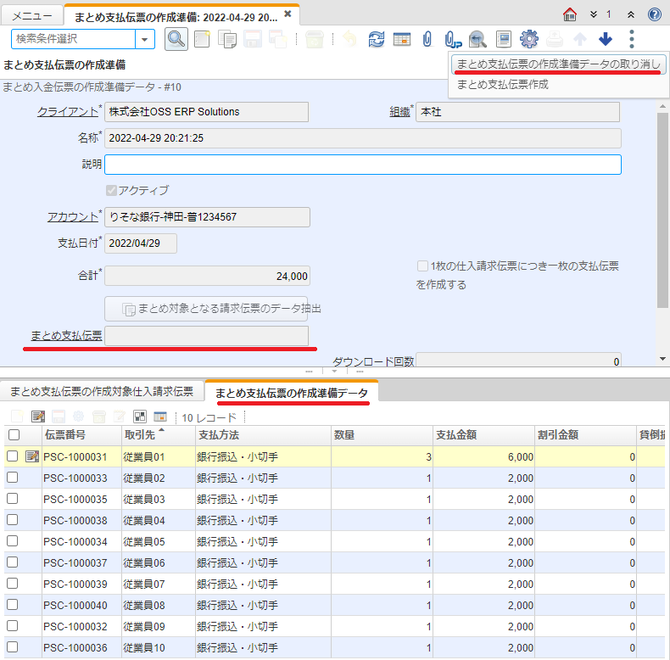This screenshot has height=660, width=670.
Task: Open the attachment paperclip icon
Action: [427, 39]
